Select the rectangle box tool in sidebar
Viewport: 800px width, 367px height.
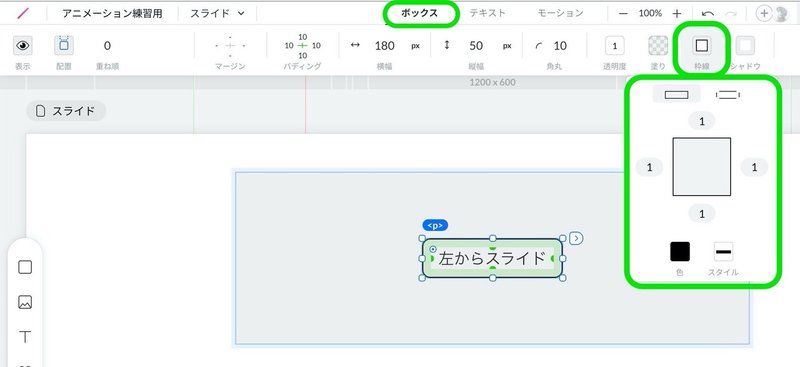25,267
